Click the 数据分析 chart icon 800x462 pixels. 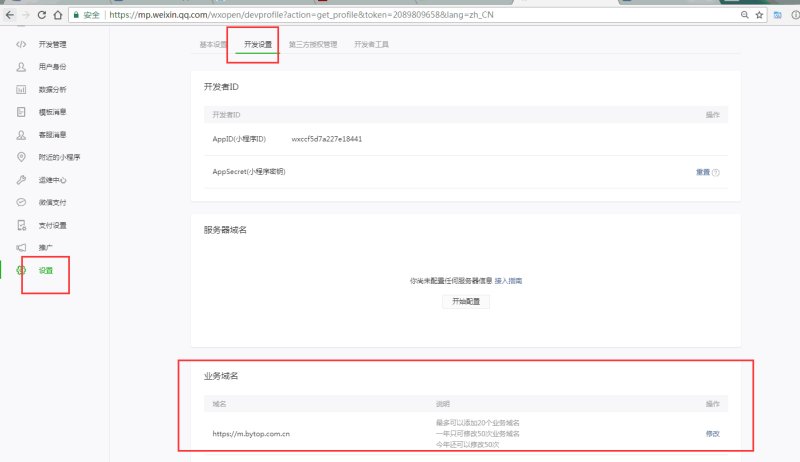pos(21,90)
